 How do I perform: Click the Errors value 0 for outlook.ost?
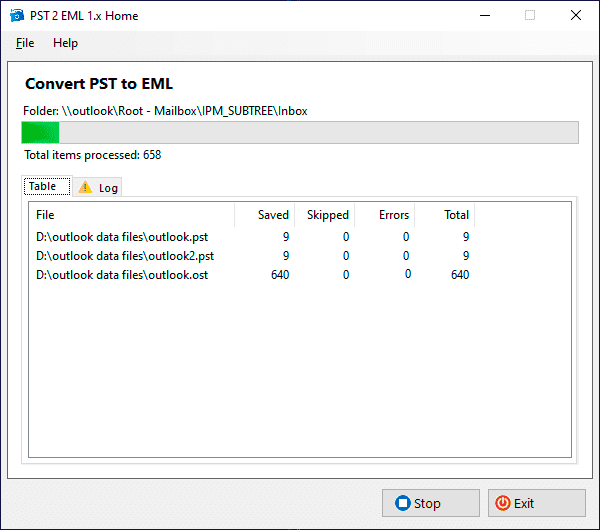(x=408, y=274)
